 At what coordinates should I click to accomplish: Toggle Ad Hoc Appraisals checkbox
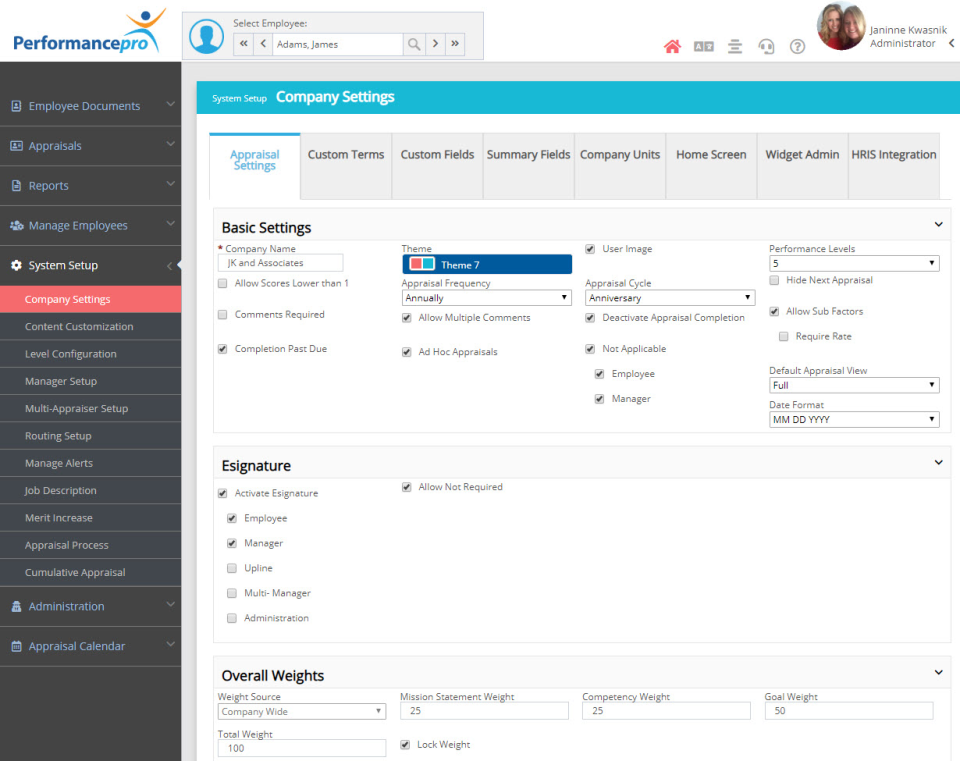pos(407,352)
